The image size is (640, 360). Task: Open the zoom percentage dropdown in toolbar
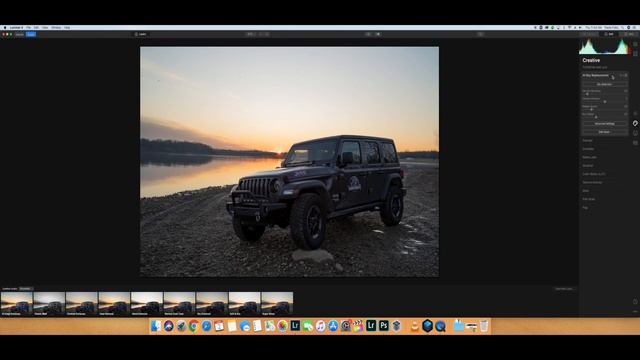point(250,34)
